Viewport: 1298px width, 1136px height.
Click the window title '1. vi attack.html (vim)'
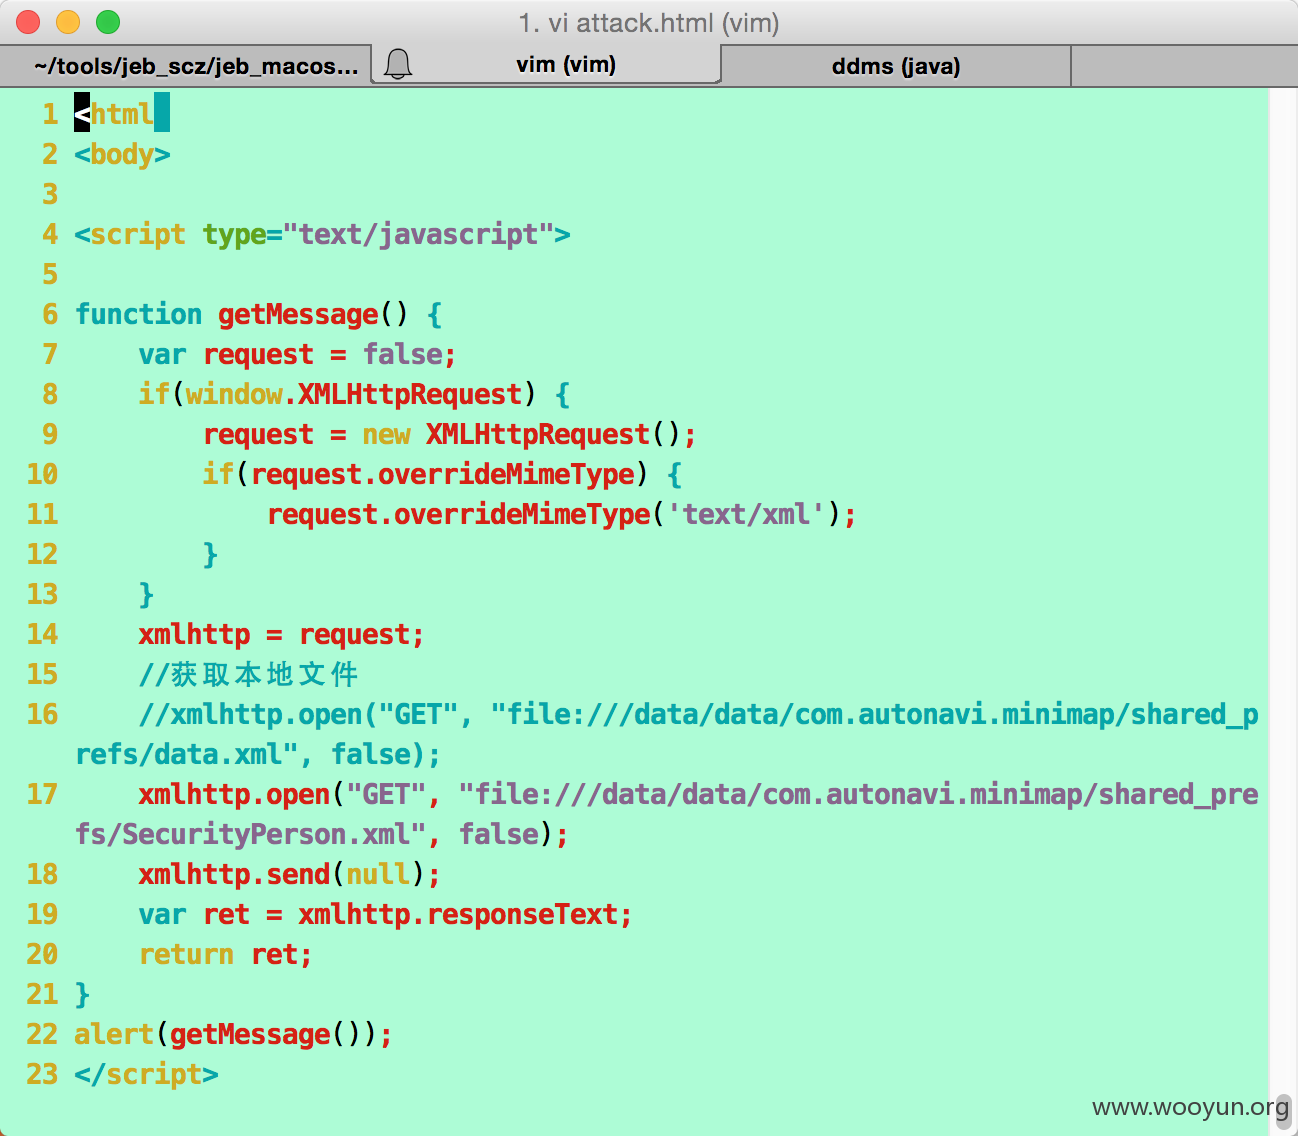point(649,22)
